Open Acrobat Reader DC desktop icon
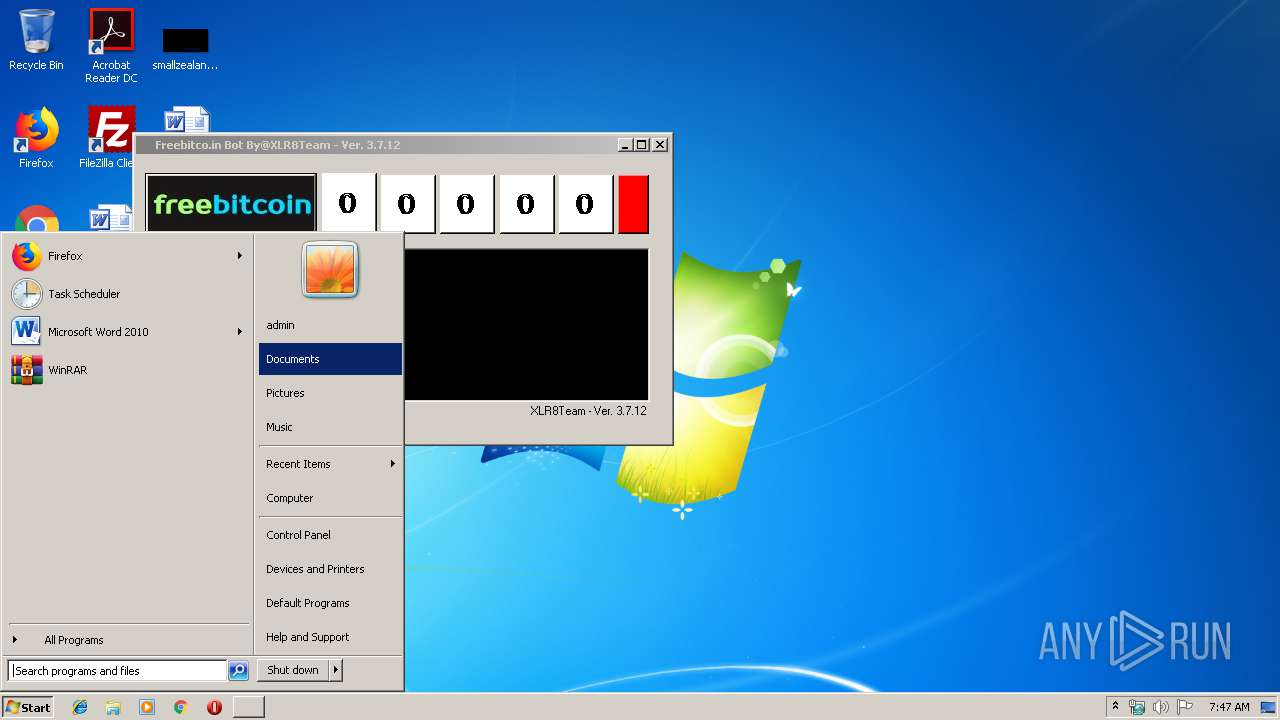 click(x=111, y=45)
